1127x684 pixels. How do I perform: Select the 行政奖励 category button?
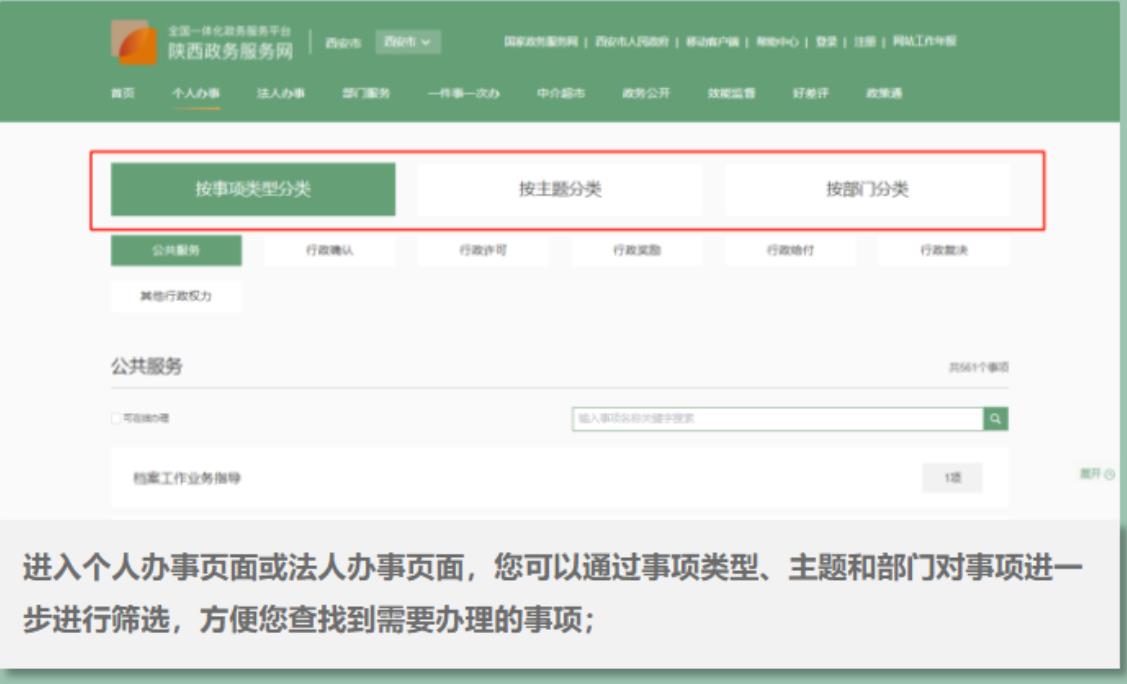[637, 250]
